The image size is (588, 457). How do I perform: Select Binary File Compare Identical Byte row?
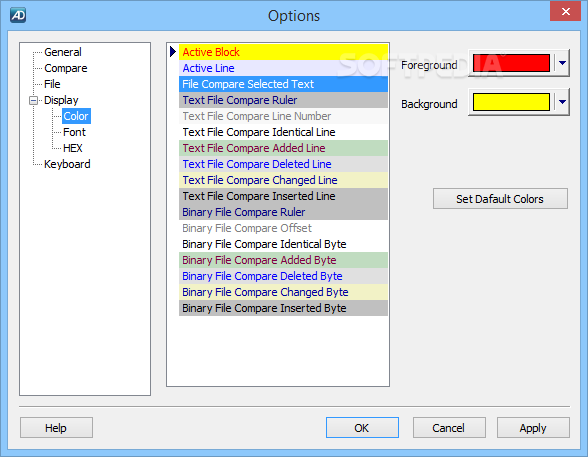[283, 244]
